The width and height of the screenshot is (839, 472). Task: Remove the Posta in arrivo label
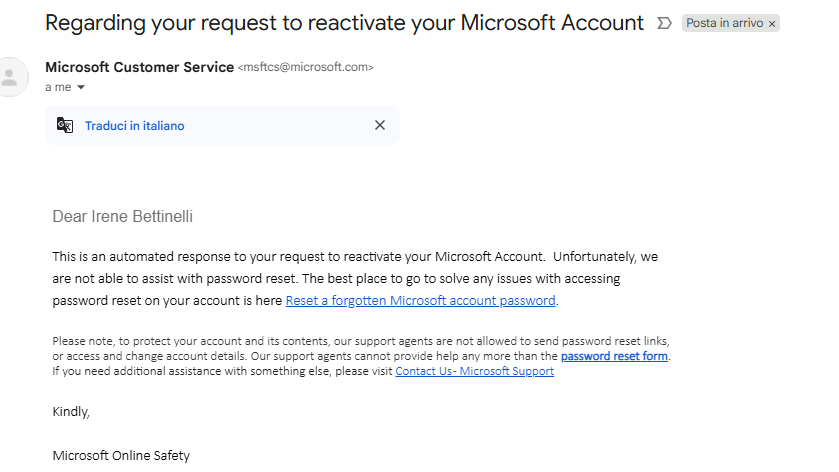772,24
